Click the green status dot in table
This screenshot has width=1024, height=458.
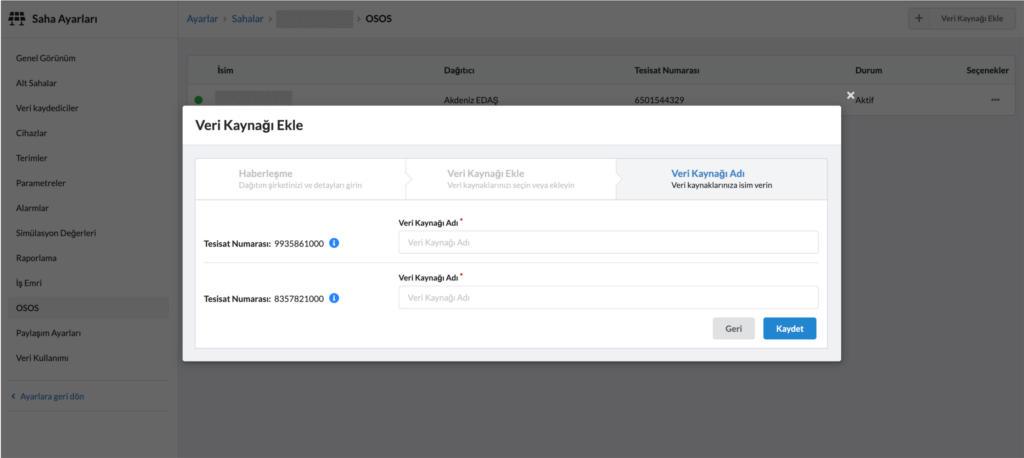(198, 100)
